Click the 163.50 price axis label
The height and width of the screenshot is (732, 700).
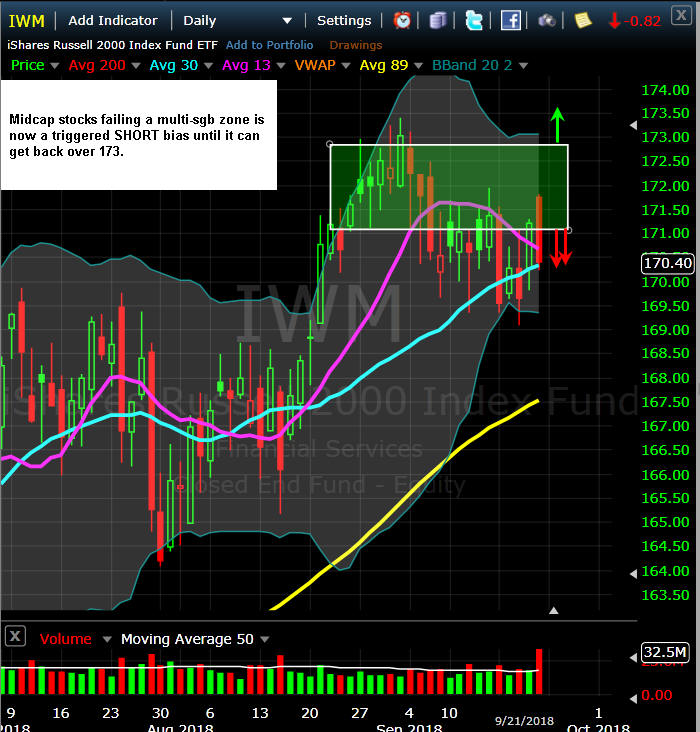pyautogui.click(x=665, y=595)
